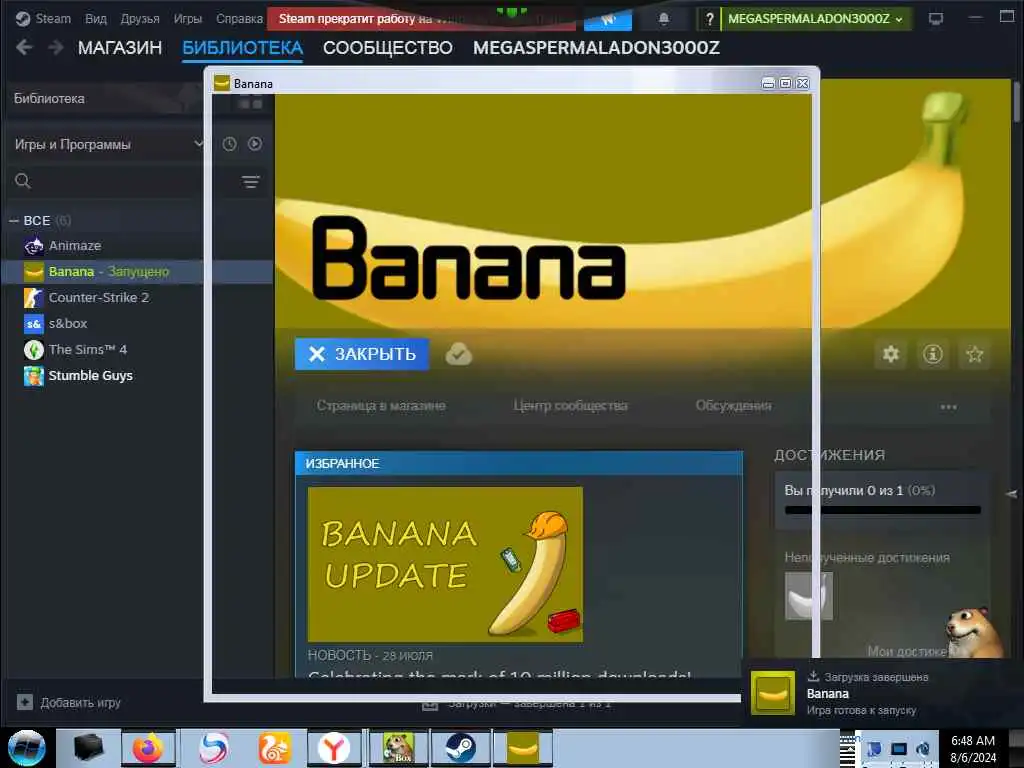Screen dimensions: 1024x768
Task: Click the Animaze game icon
Action: click(34, 246)
